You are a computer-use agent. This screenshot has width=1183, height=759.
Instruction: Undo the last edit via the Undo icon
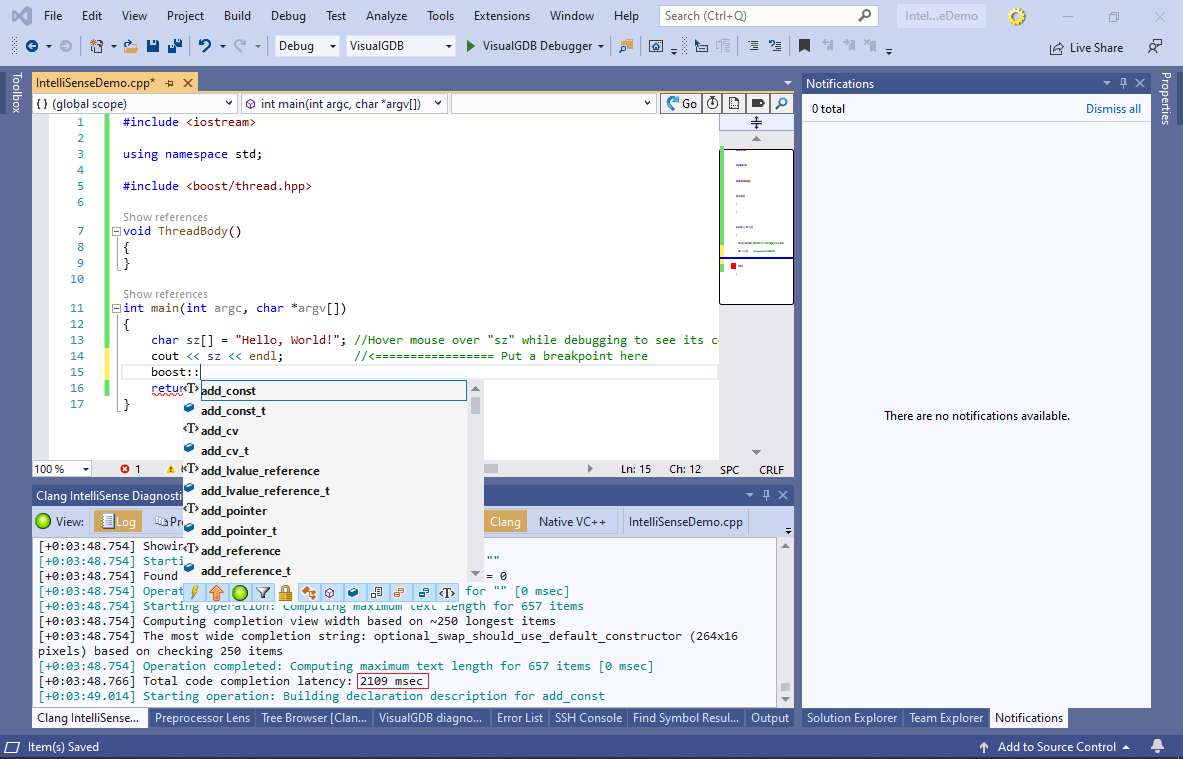pyautogui.click(x=204, y=46)
